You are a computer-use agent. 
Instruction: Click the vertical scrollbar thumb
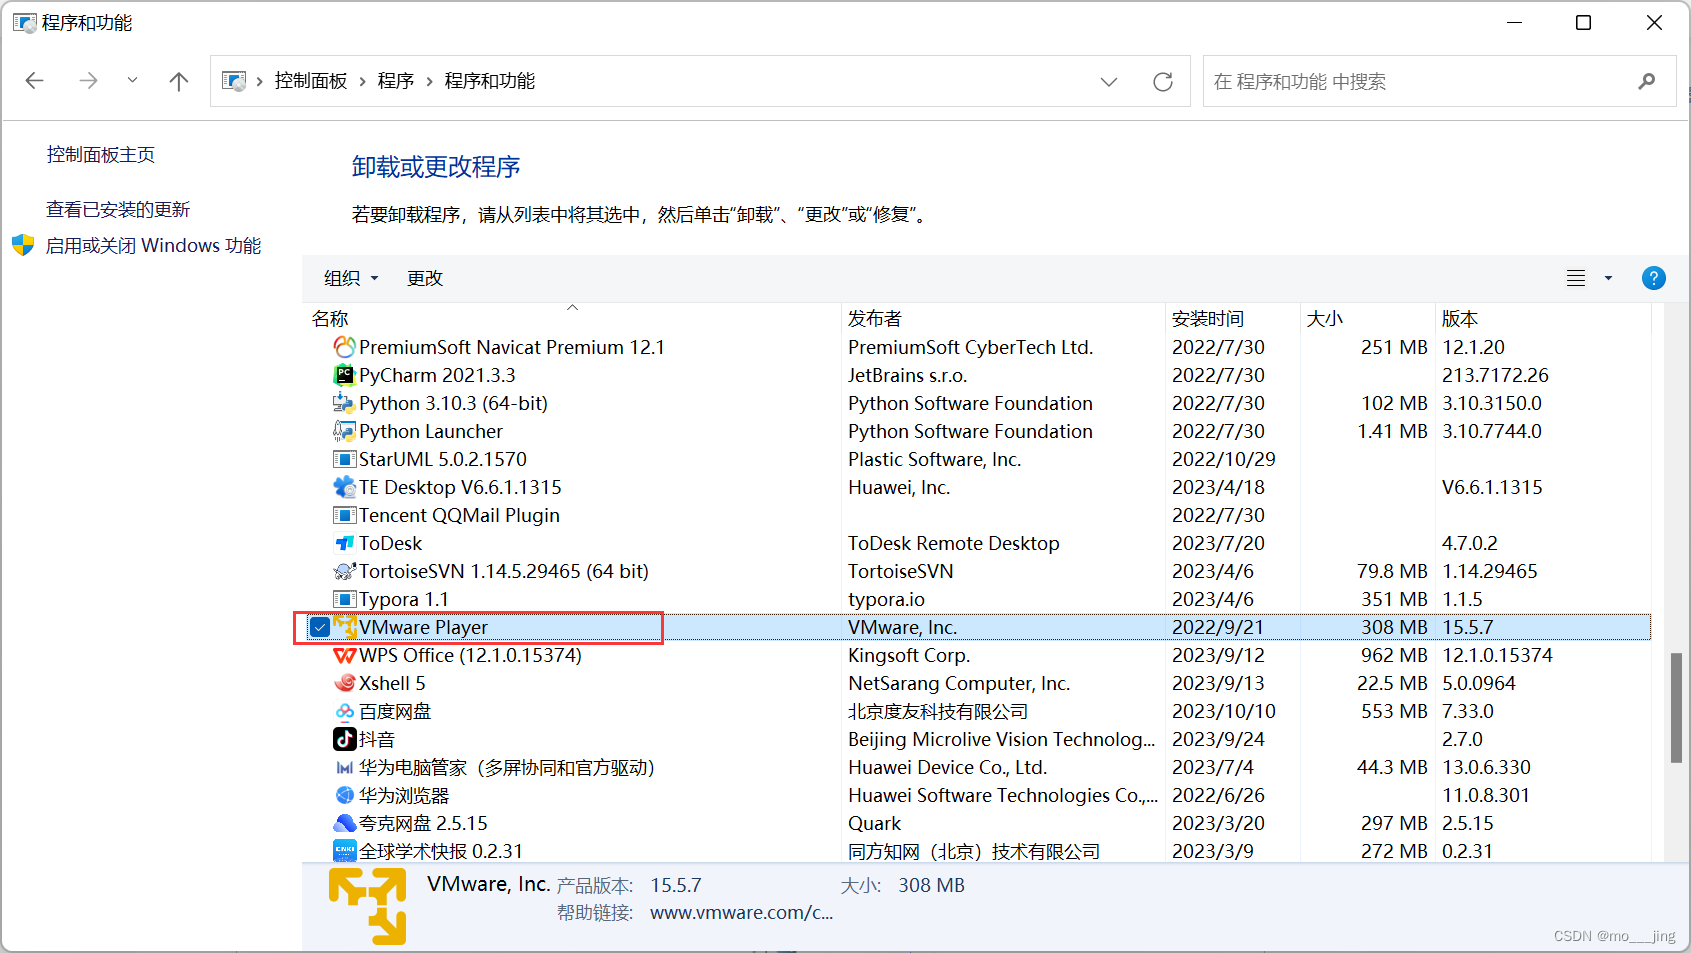coord(1676,708)
